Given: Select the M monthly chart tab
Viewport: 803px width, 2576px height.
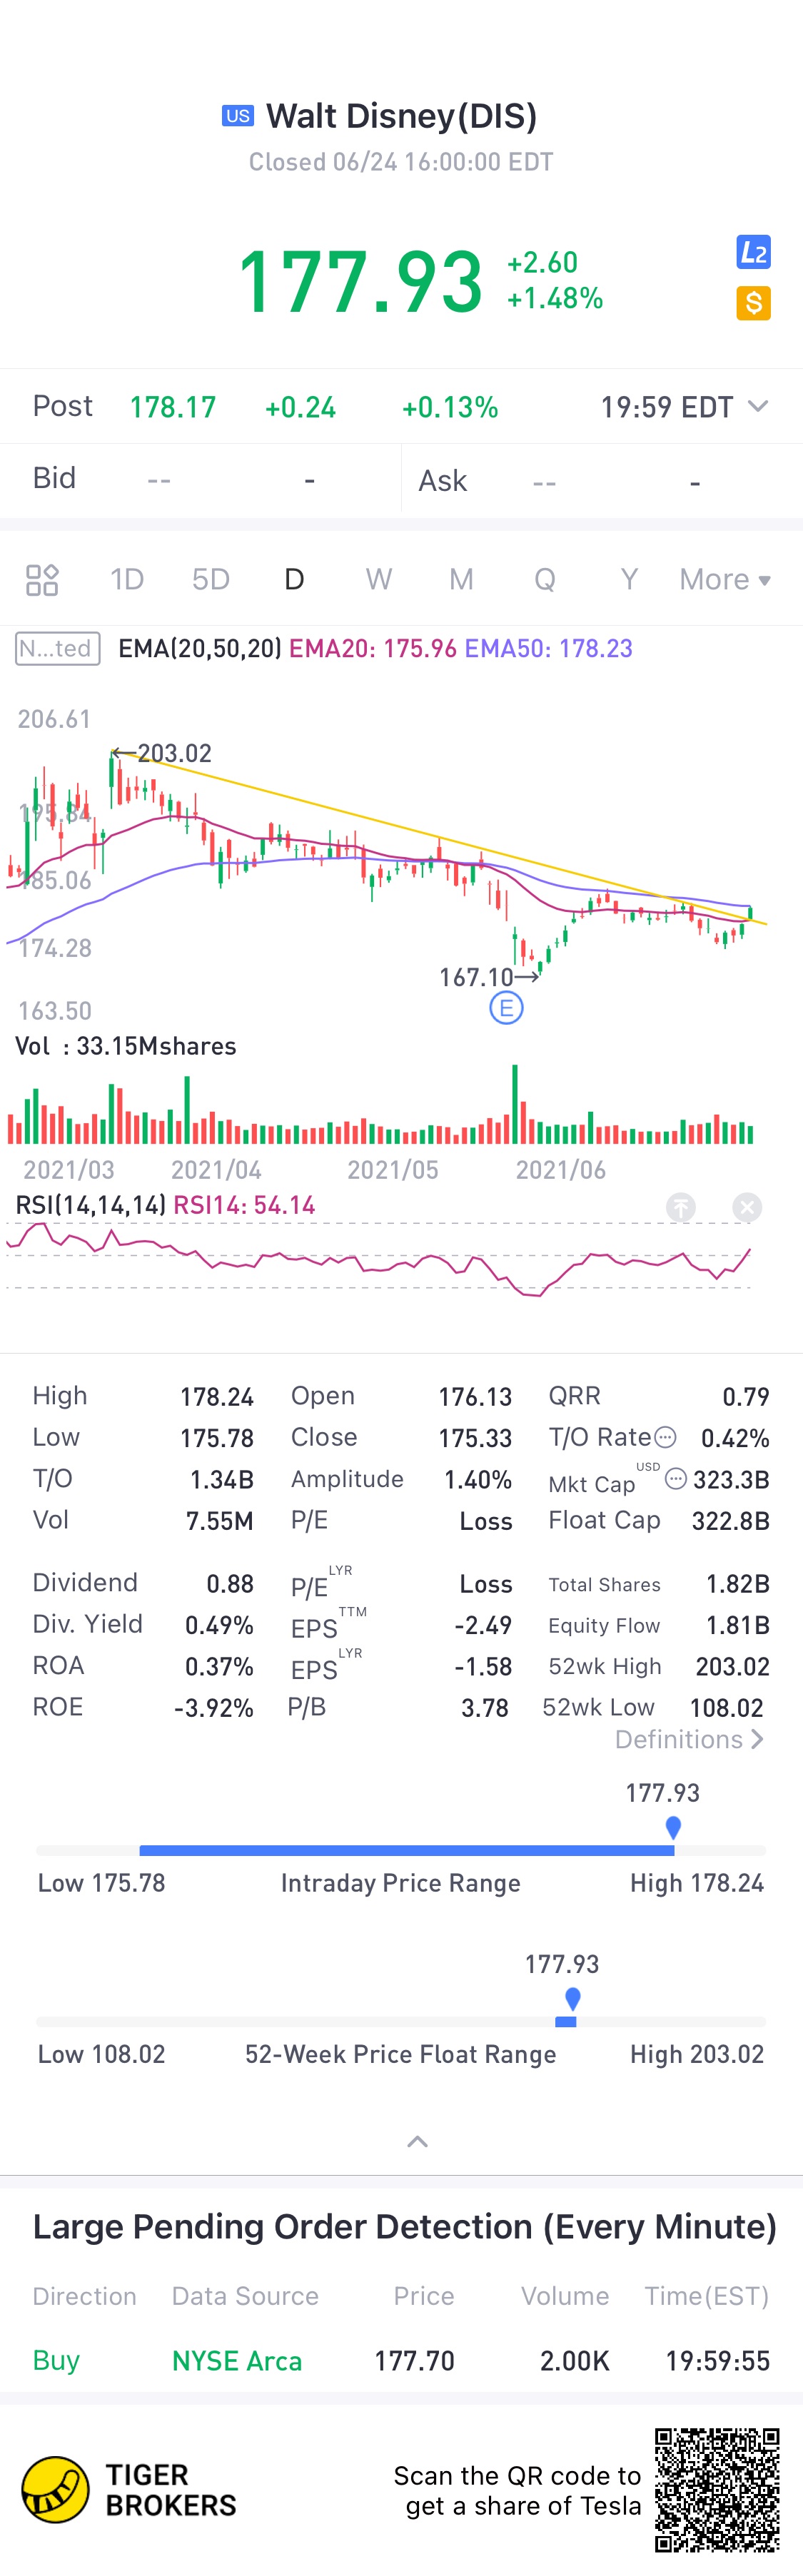Looking at the screenshot, I should click(461, 580).
